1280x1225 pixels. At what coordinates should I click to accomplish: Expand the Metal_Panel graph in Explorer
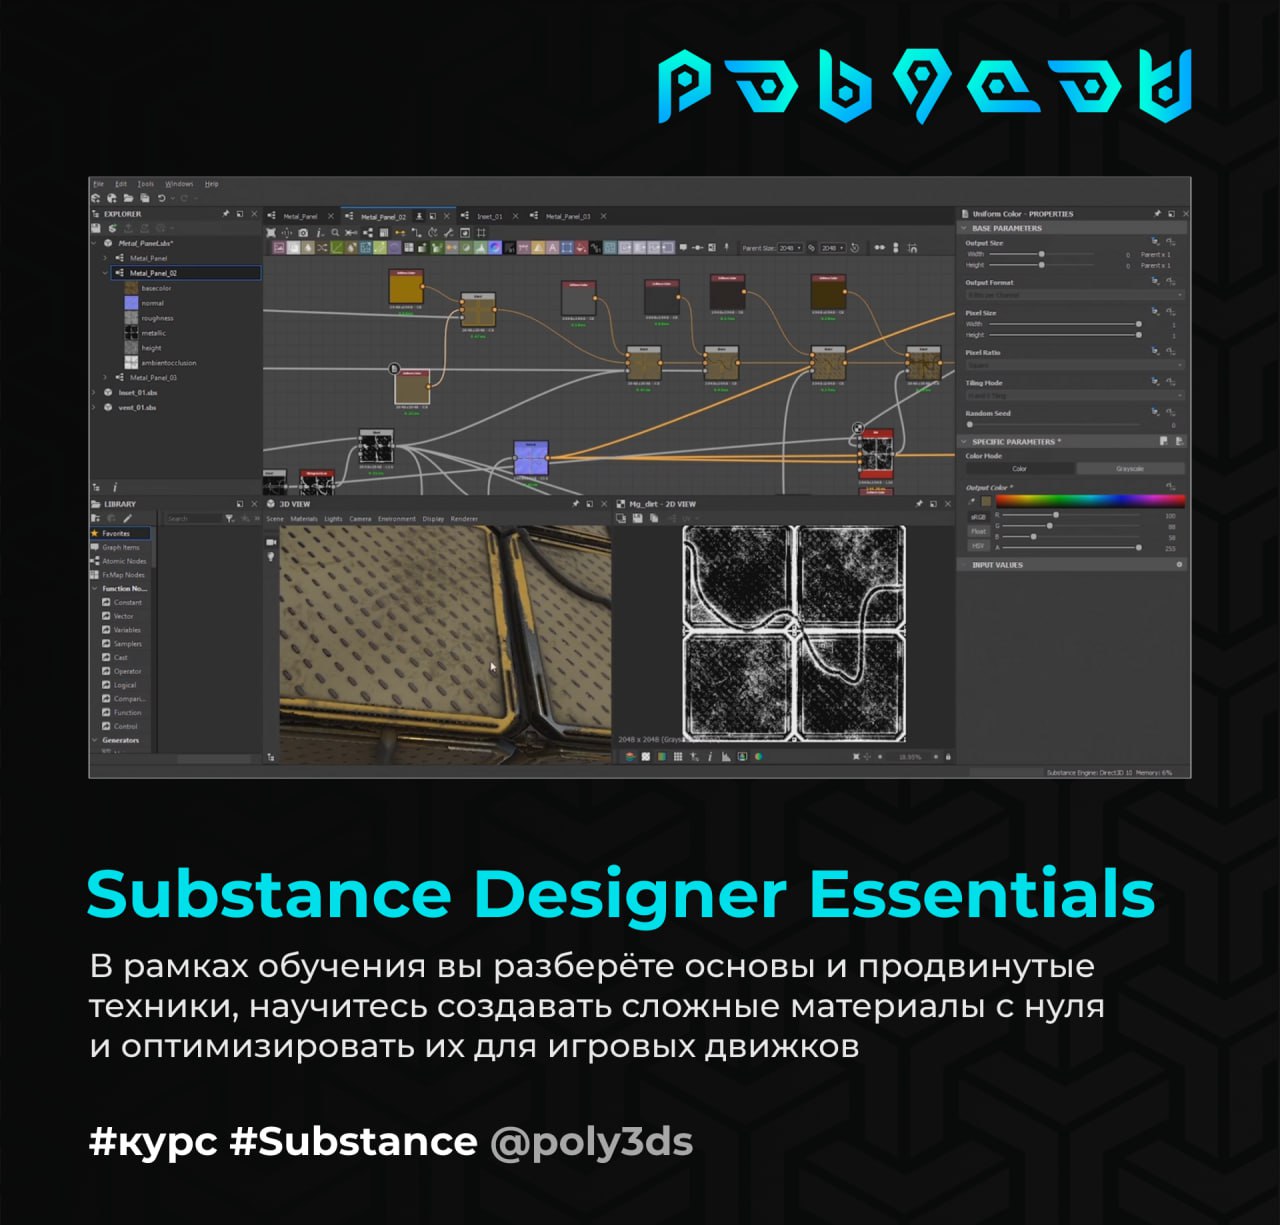[x=106, y=258]
